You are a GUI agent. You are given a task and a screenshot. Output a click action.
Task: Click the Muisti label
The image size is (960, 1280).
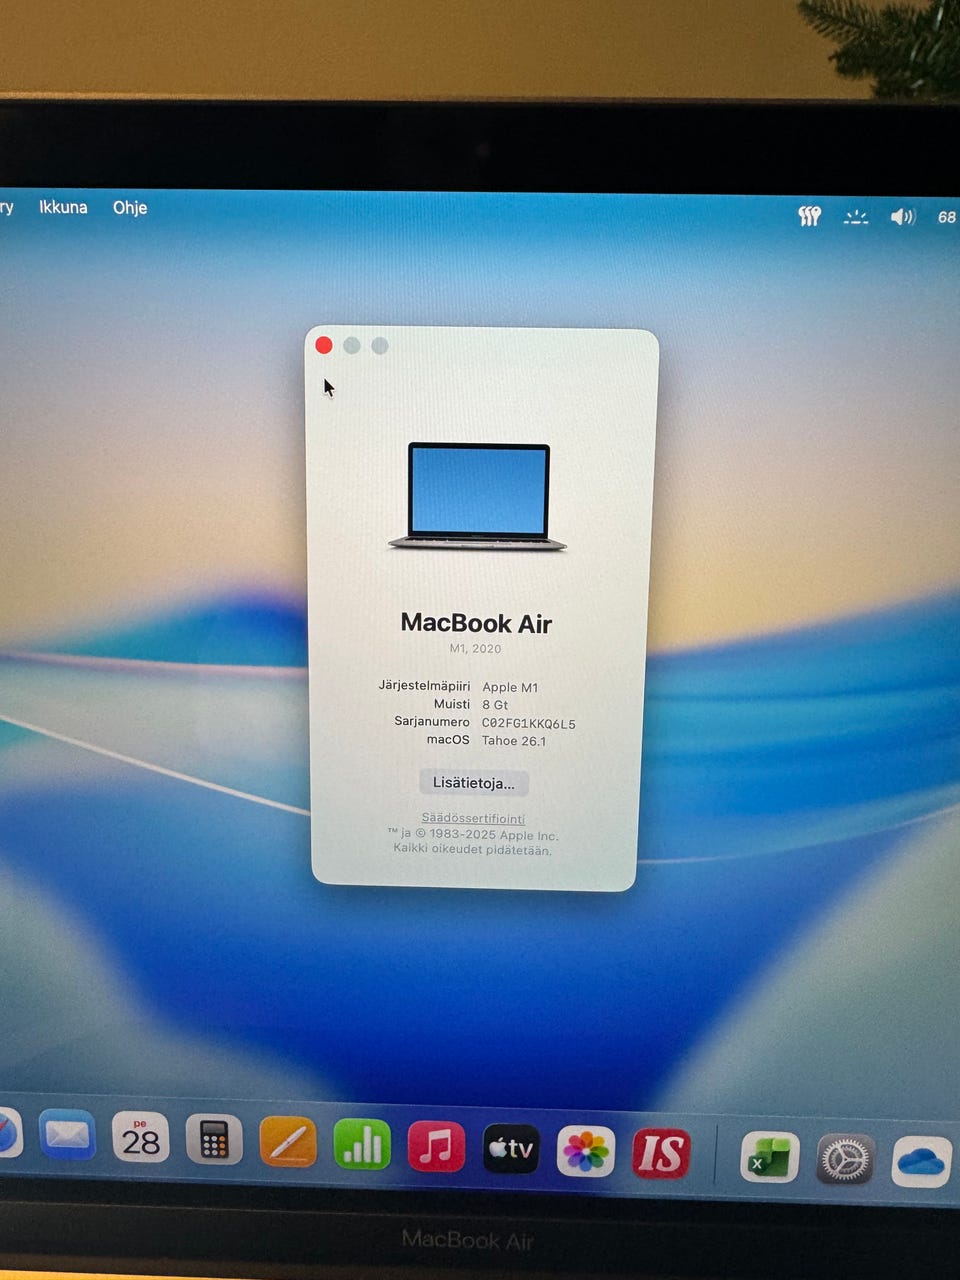(451, 704)
